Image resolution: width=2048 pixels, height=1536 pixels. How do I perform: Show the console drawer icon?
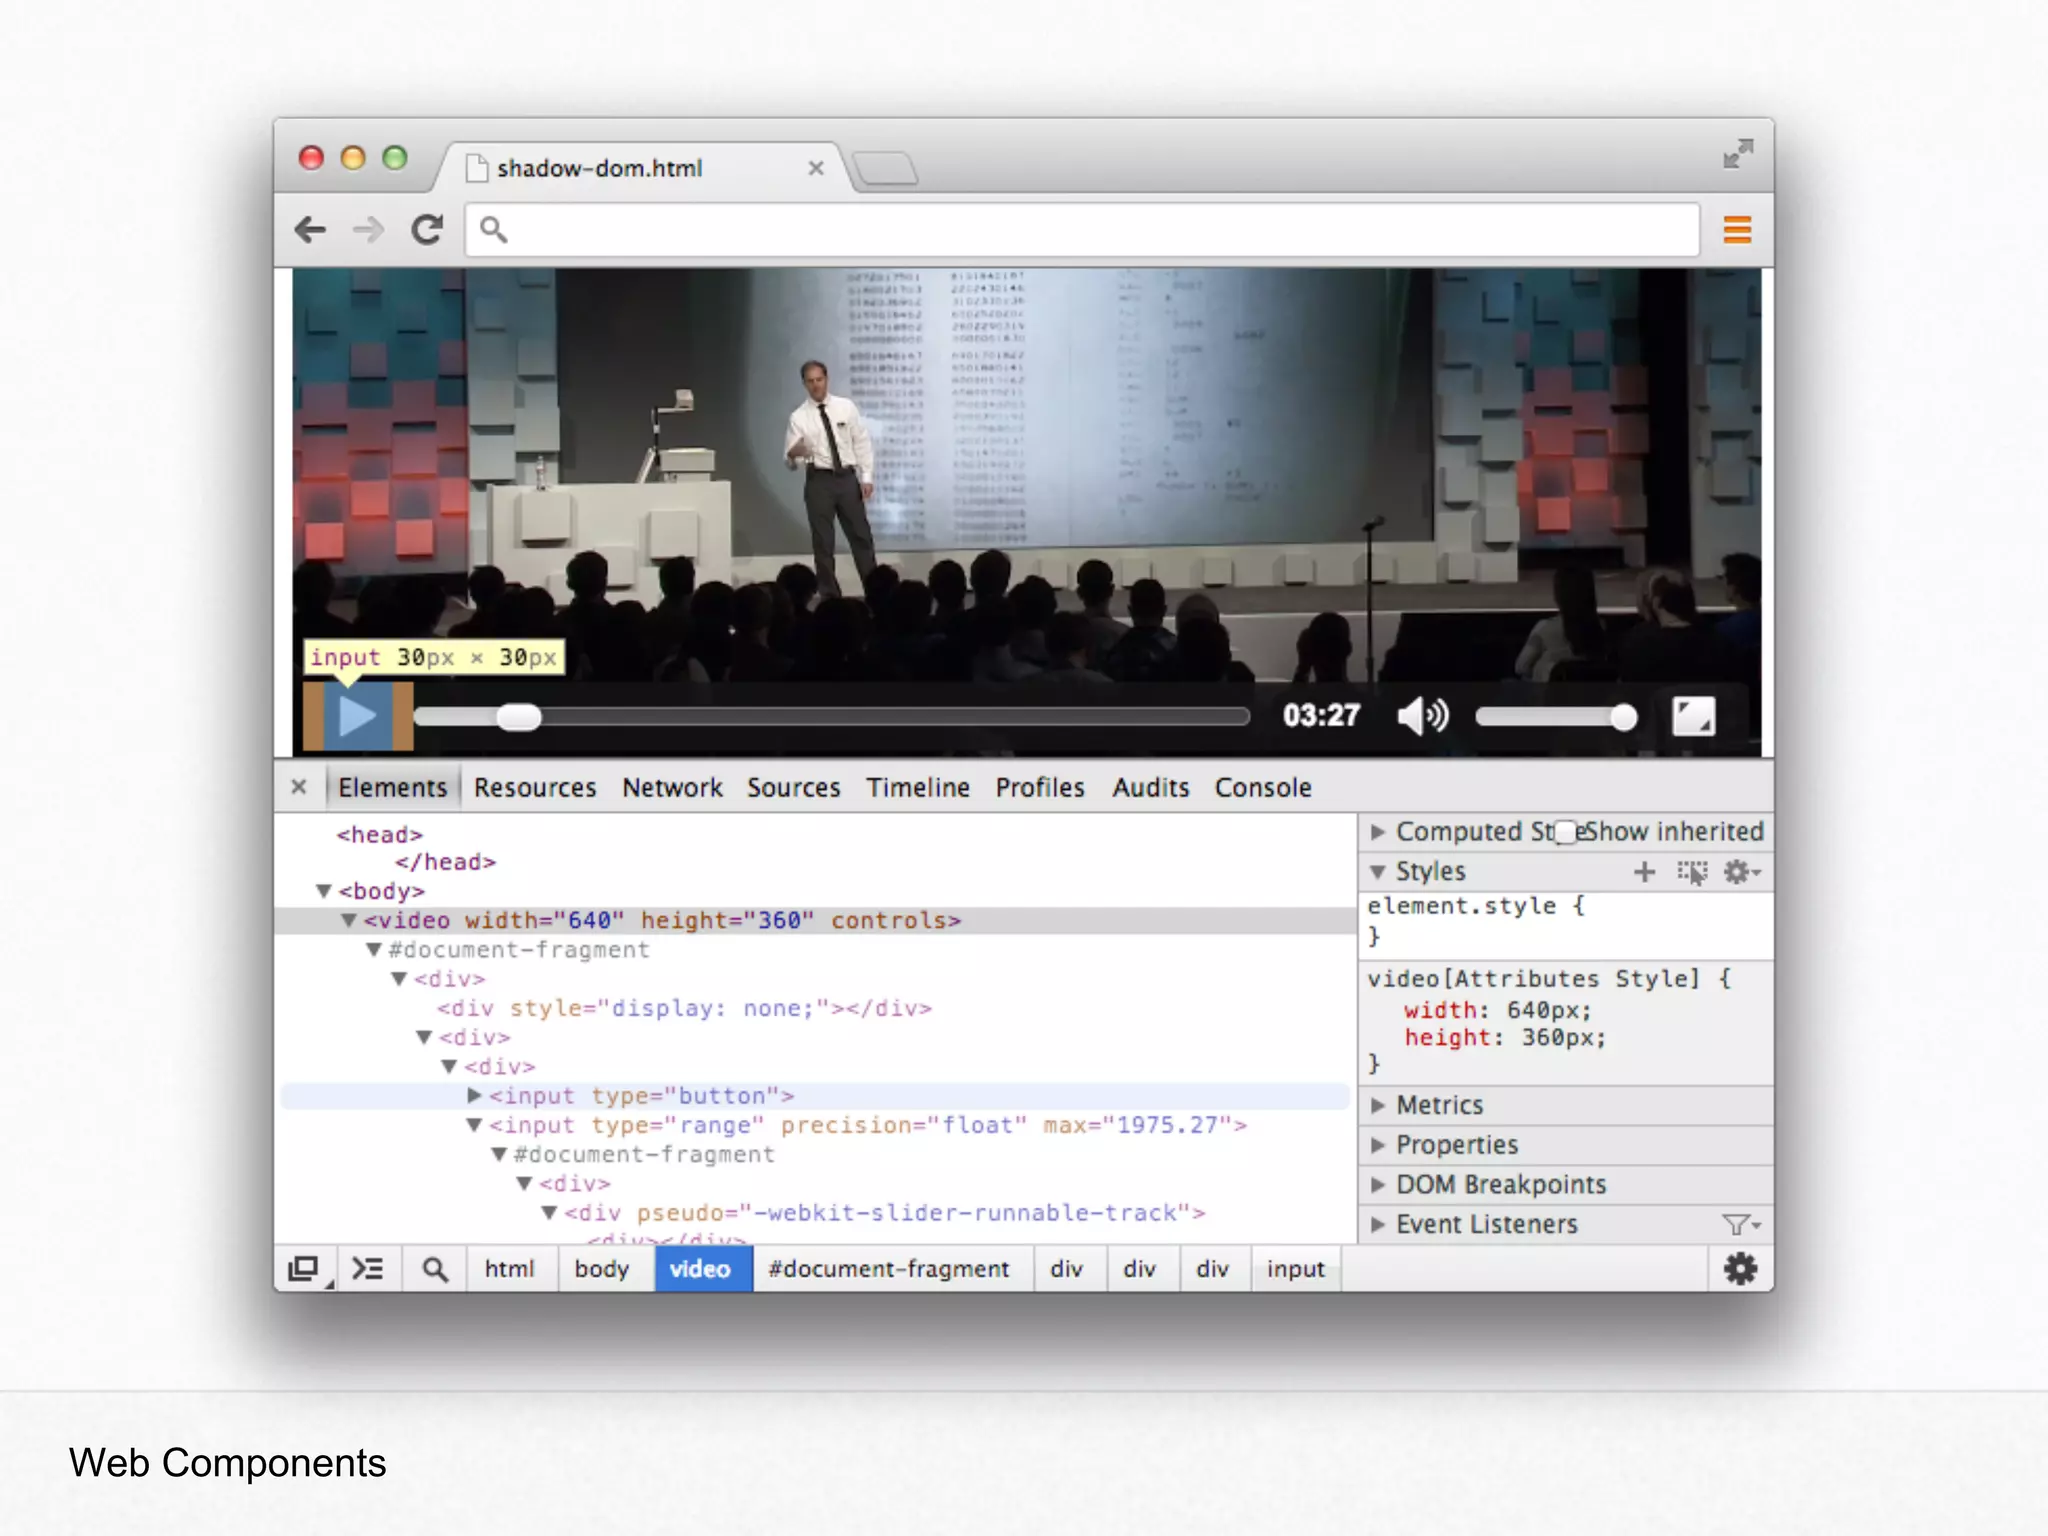click(368, 1269)
